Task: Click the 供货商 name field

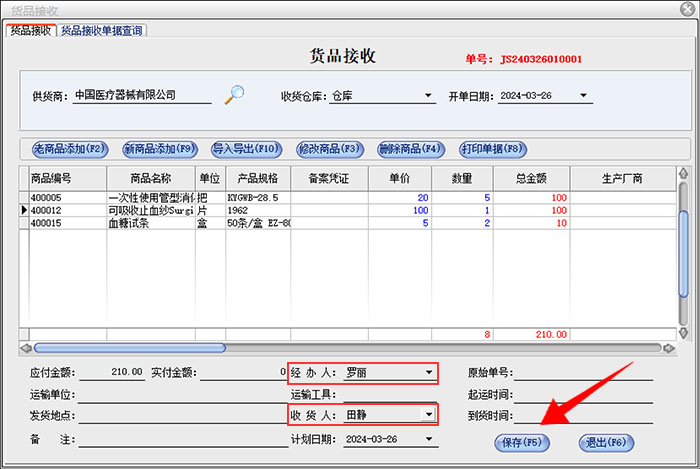Action: (x=142, y=96)
